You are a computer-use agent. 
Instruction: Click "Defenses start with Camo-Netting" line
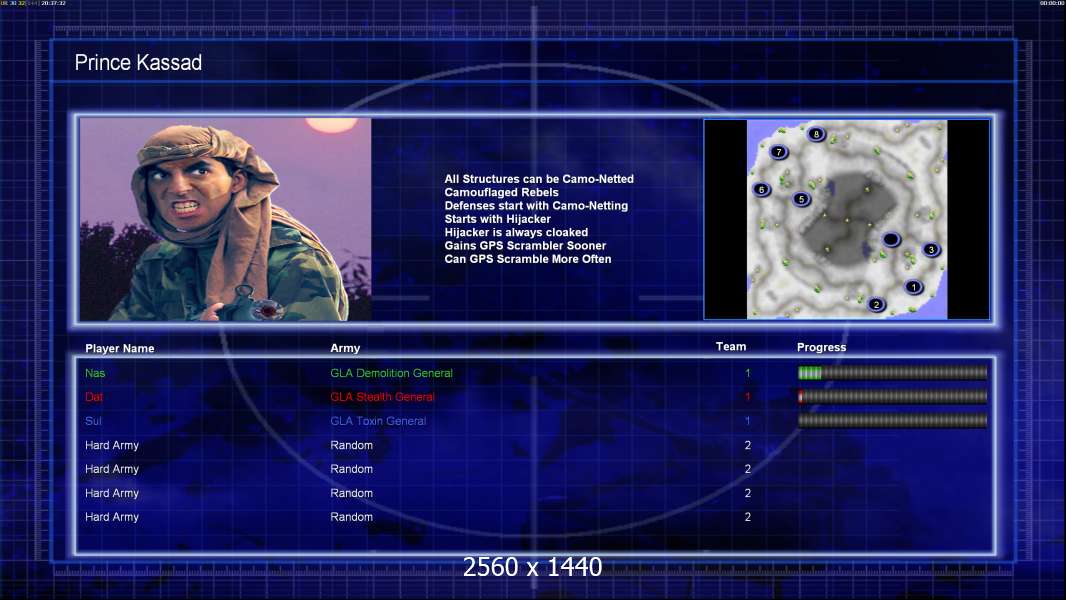[536, 205]
